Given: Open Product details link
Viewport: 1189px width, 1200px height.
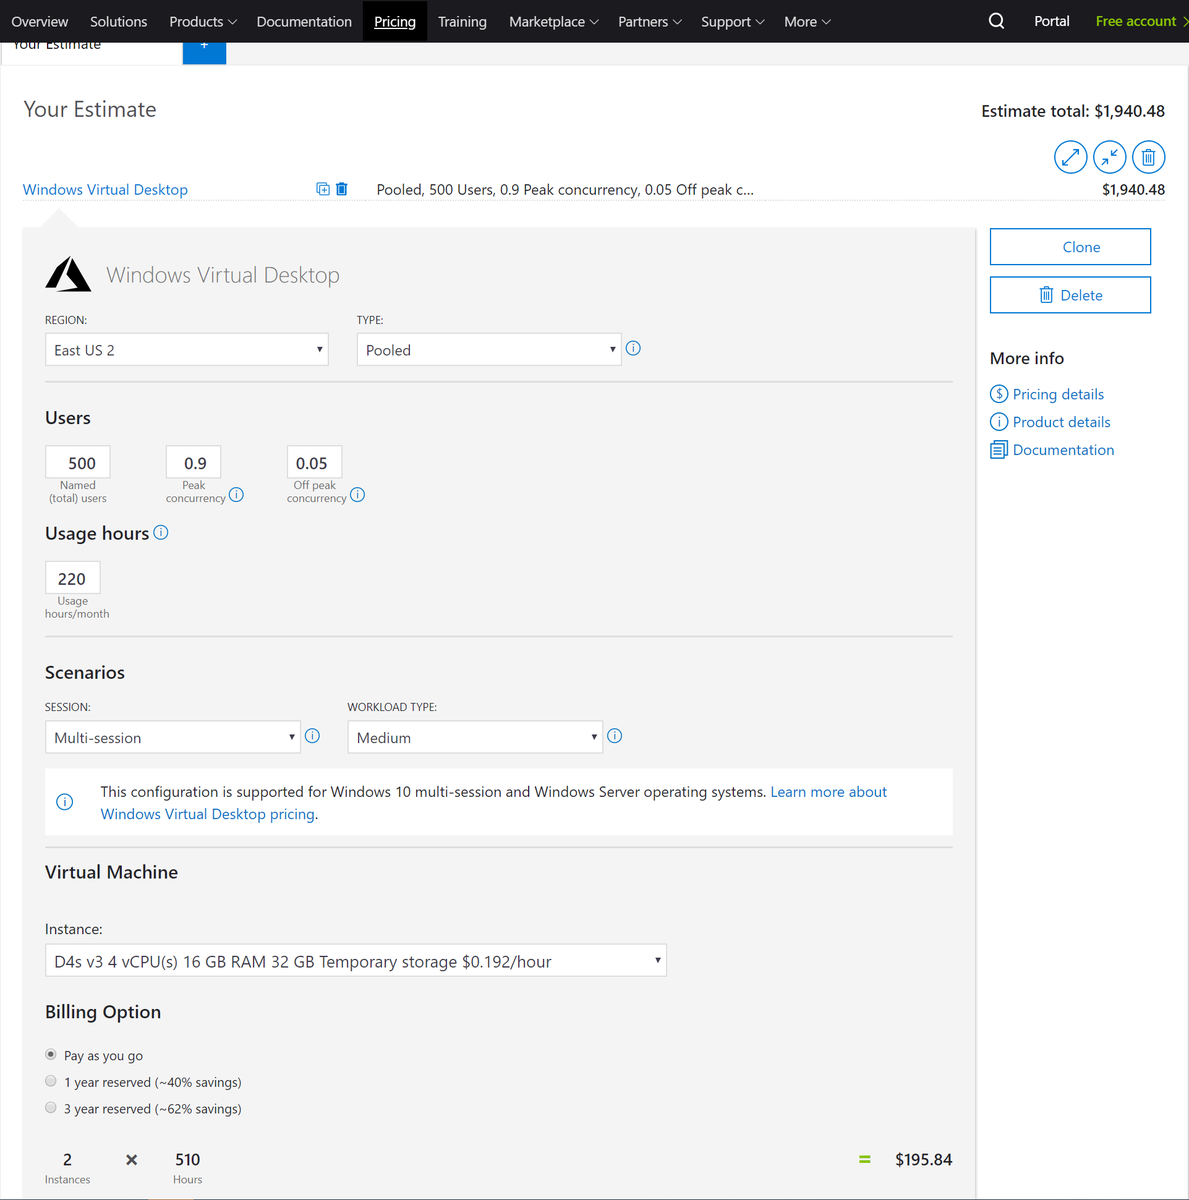Looking at the screenshot, I should tap(1061, 422).
